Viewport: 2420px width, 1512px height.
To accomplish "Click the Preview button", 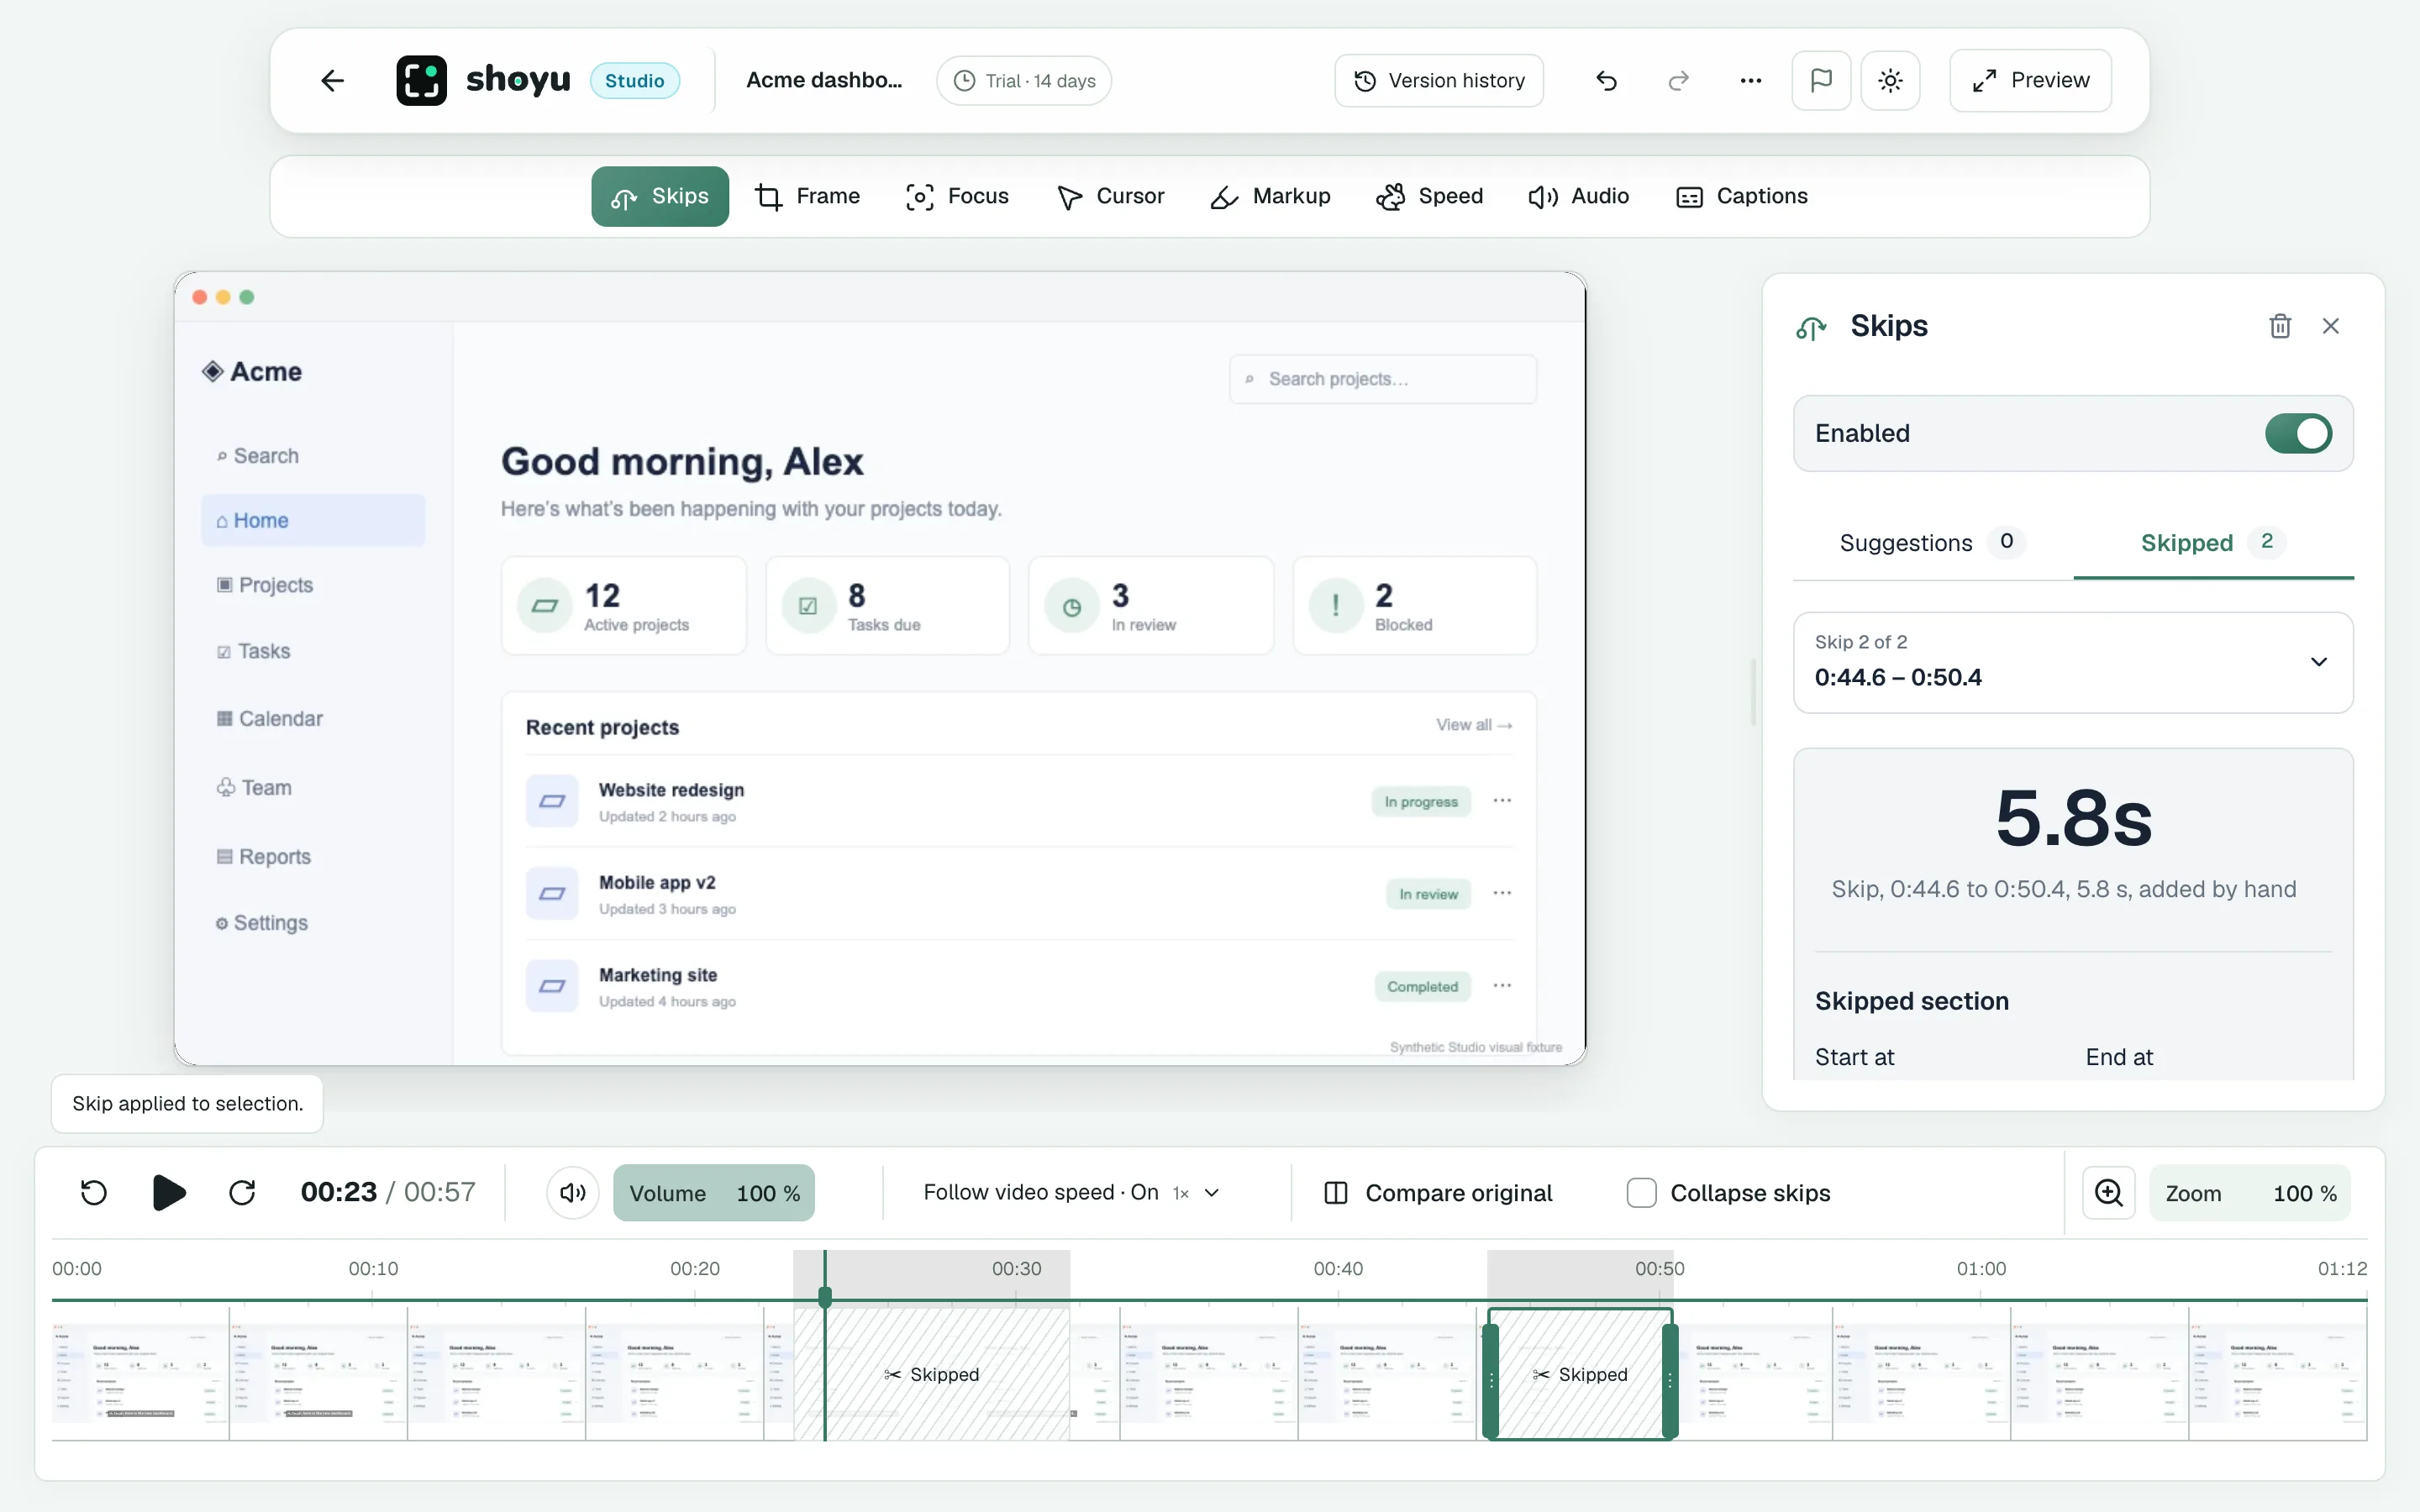I will 2030,80.
